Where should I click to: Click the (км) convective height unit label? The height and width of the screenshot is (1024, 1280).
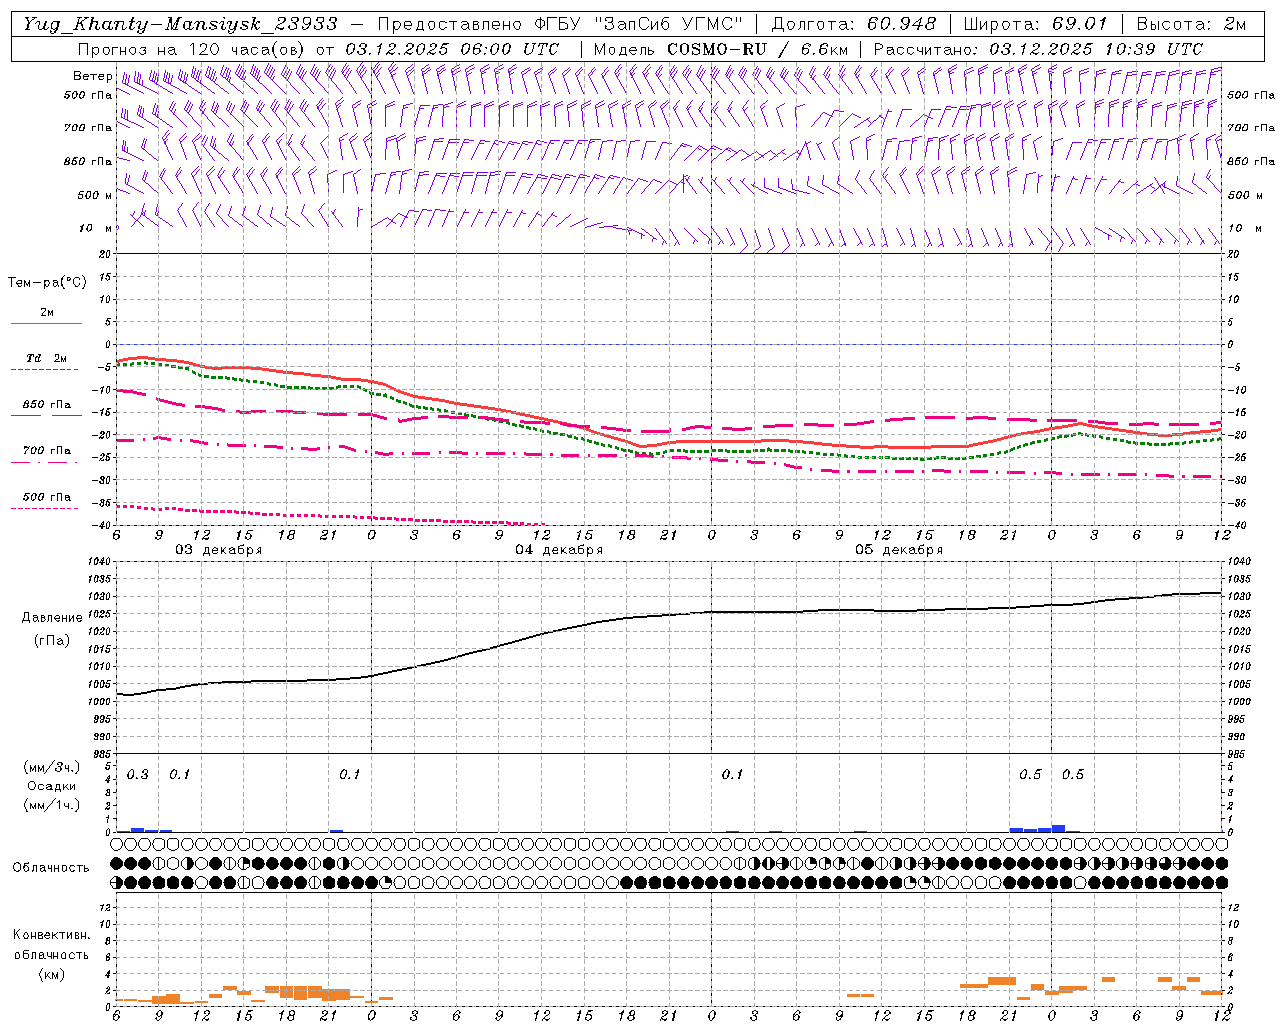pyautogui.click(x=51, y=974)
